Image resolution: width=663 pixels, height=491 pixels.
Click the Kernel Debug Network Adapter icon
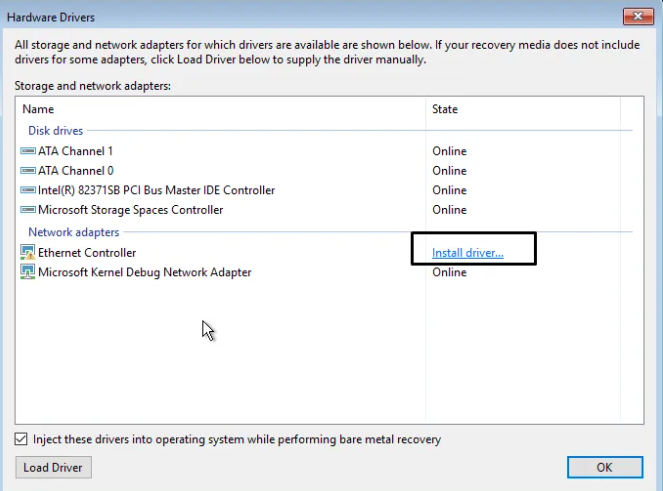pos(28,272)
